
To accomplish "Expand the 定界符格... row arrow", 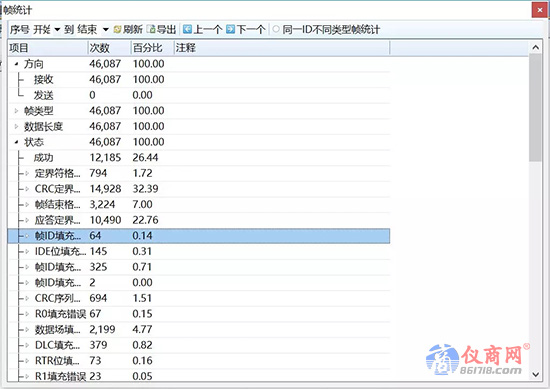I will (x=27, y=173).
